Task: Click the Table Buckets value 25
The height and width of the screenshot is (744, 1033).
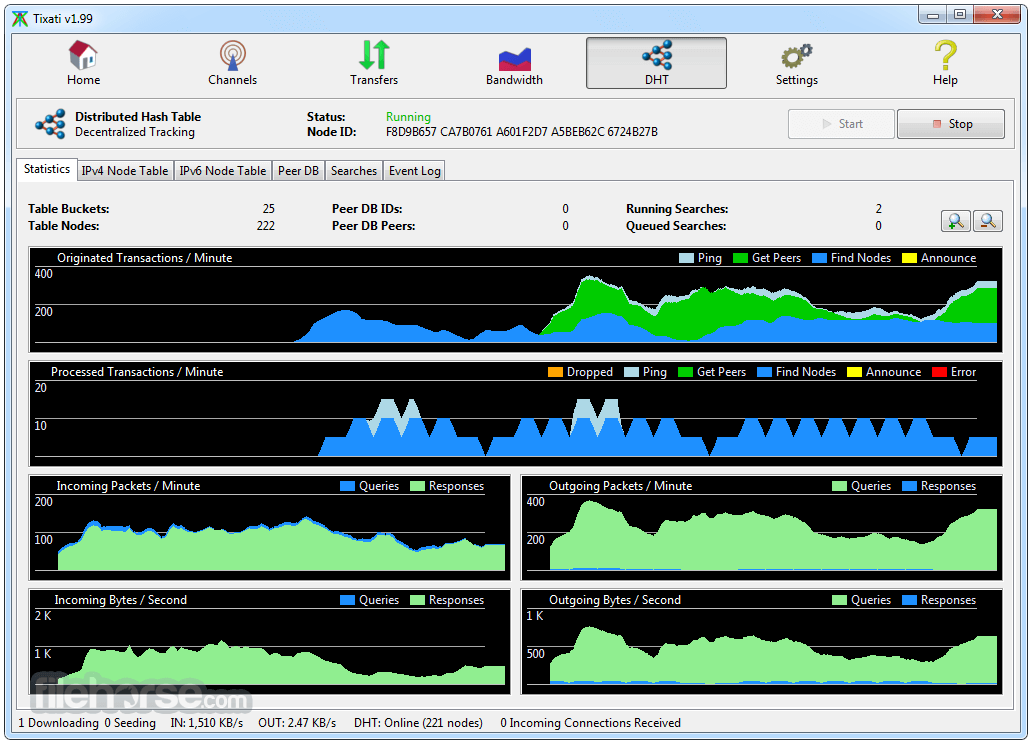Action: coord(268,209)
